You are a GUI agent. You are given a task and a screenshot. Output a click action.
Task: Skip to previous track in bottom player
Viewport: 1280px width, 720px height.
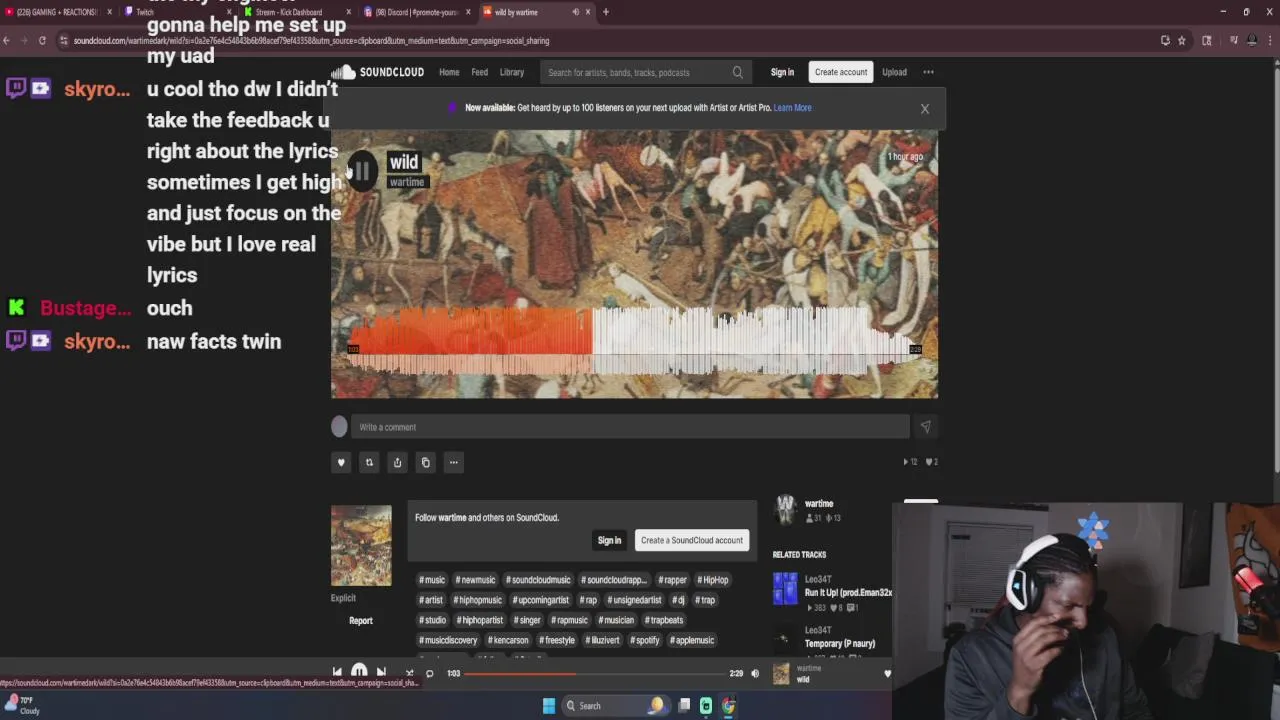pyautogui.click(x=337, y=673)
